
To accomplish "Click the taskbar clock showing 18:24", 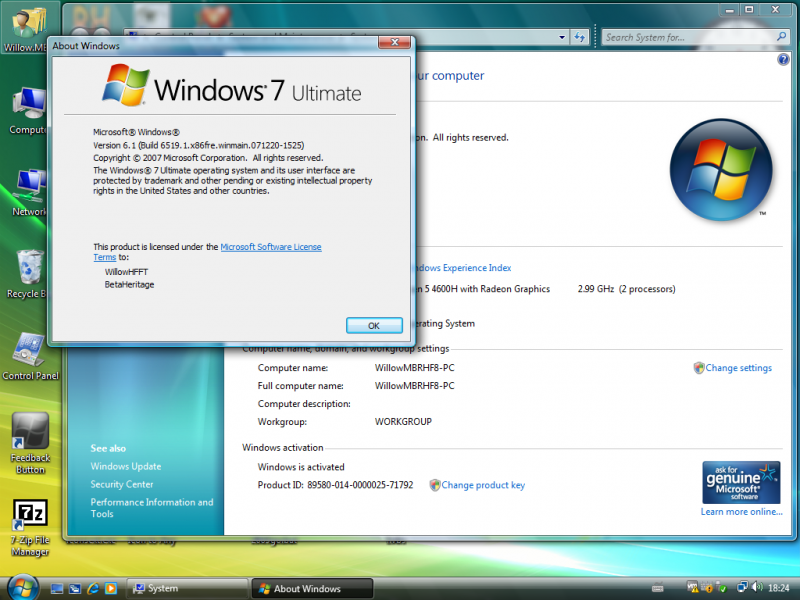I will click(x=779, y=588).
